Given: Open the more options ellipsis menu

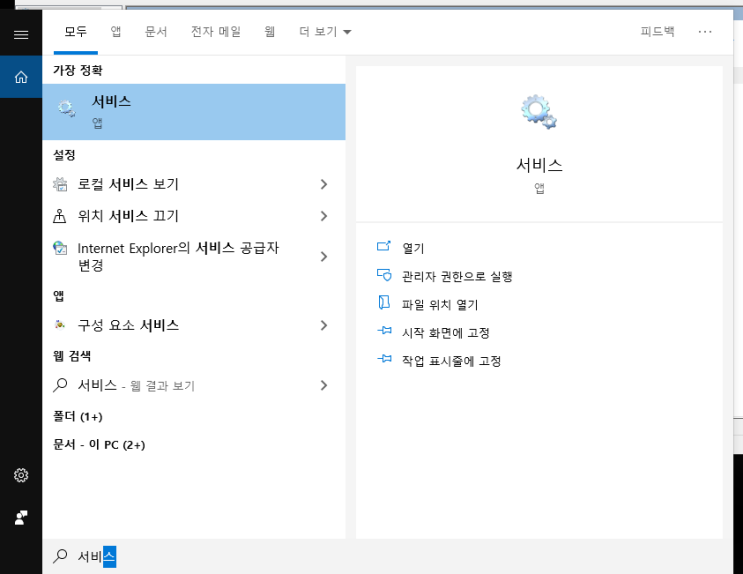Looking at the screenshot, I should pyautogui.click(x=705, y=32).
